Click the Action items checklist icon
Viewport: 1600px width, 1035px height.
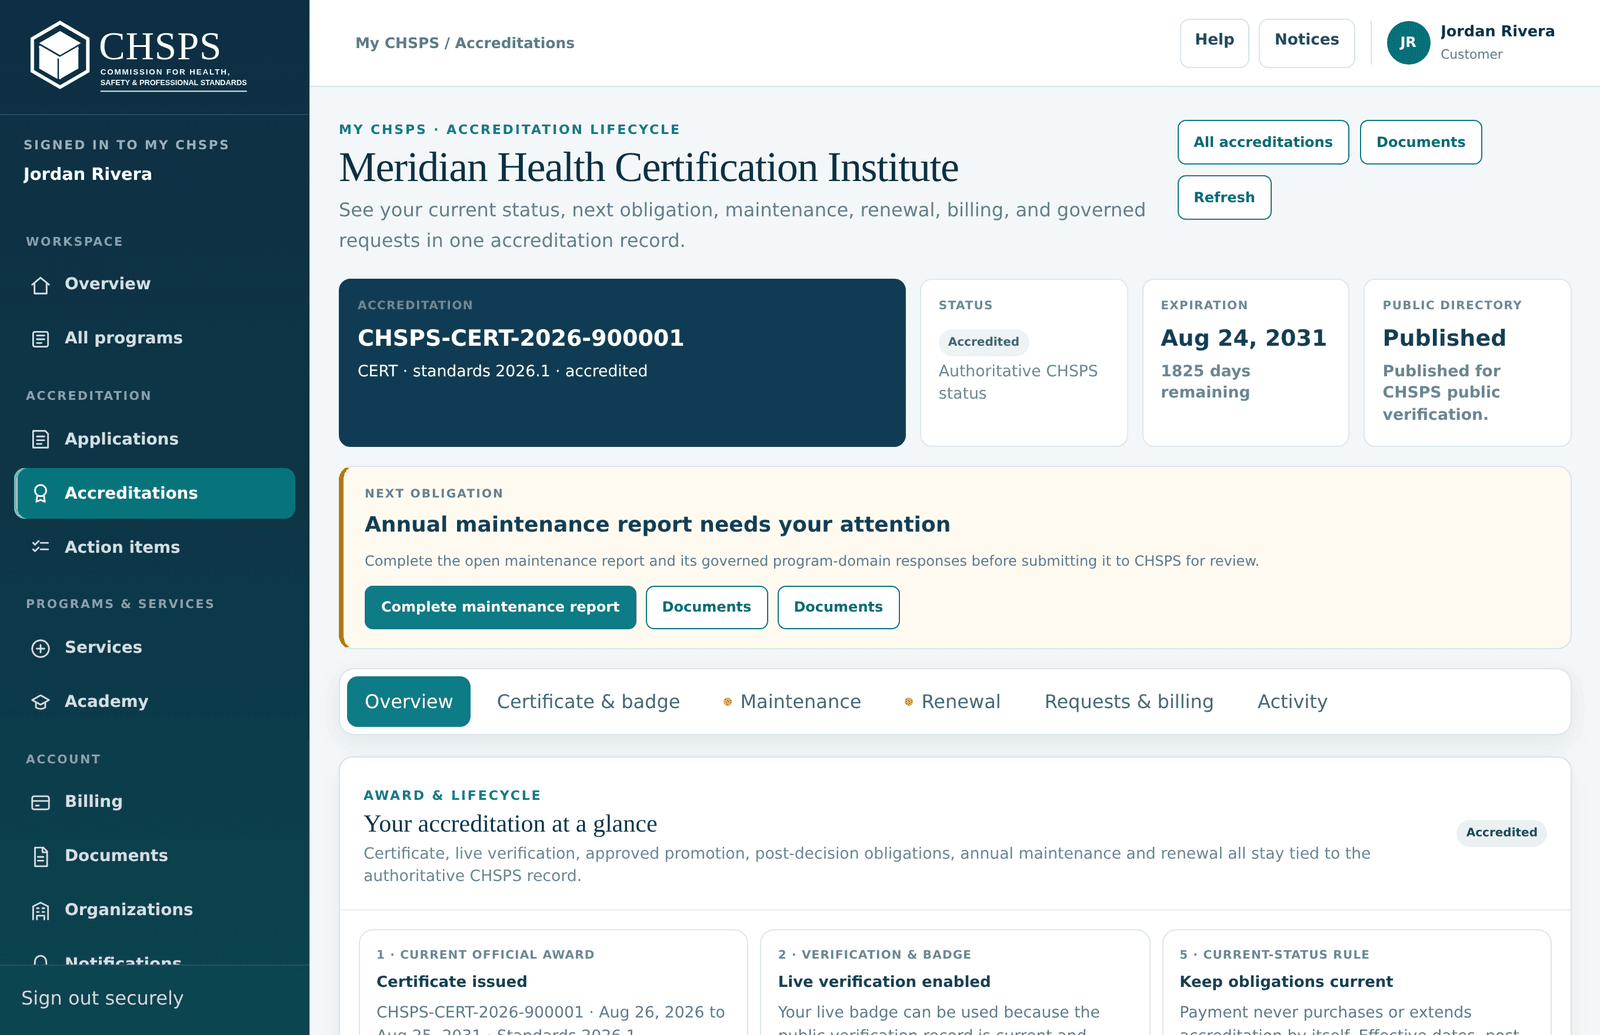[x=40, y=547]
